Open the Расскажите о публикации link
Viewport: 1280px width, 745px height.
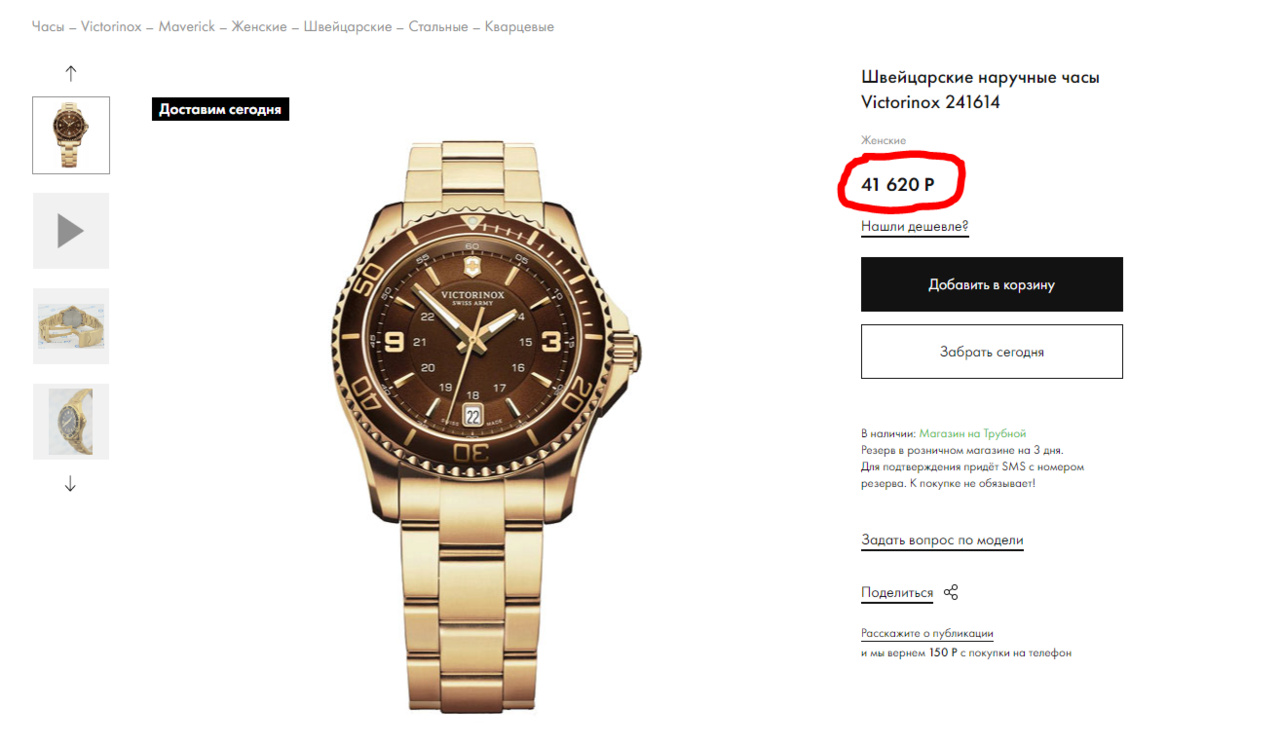(927, 633)
